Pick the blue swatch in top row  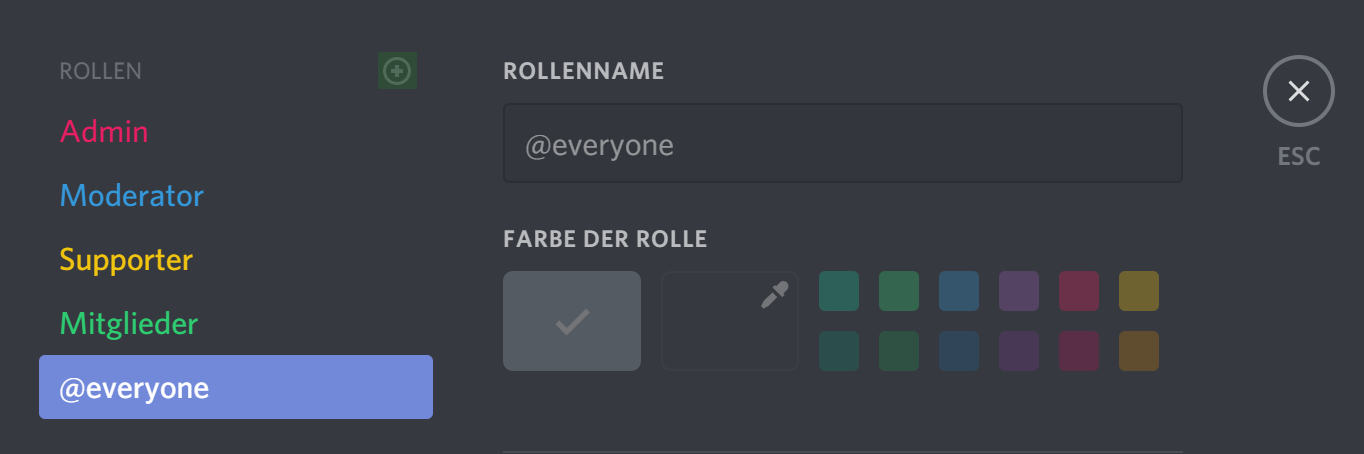(959, 291)
